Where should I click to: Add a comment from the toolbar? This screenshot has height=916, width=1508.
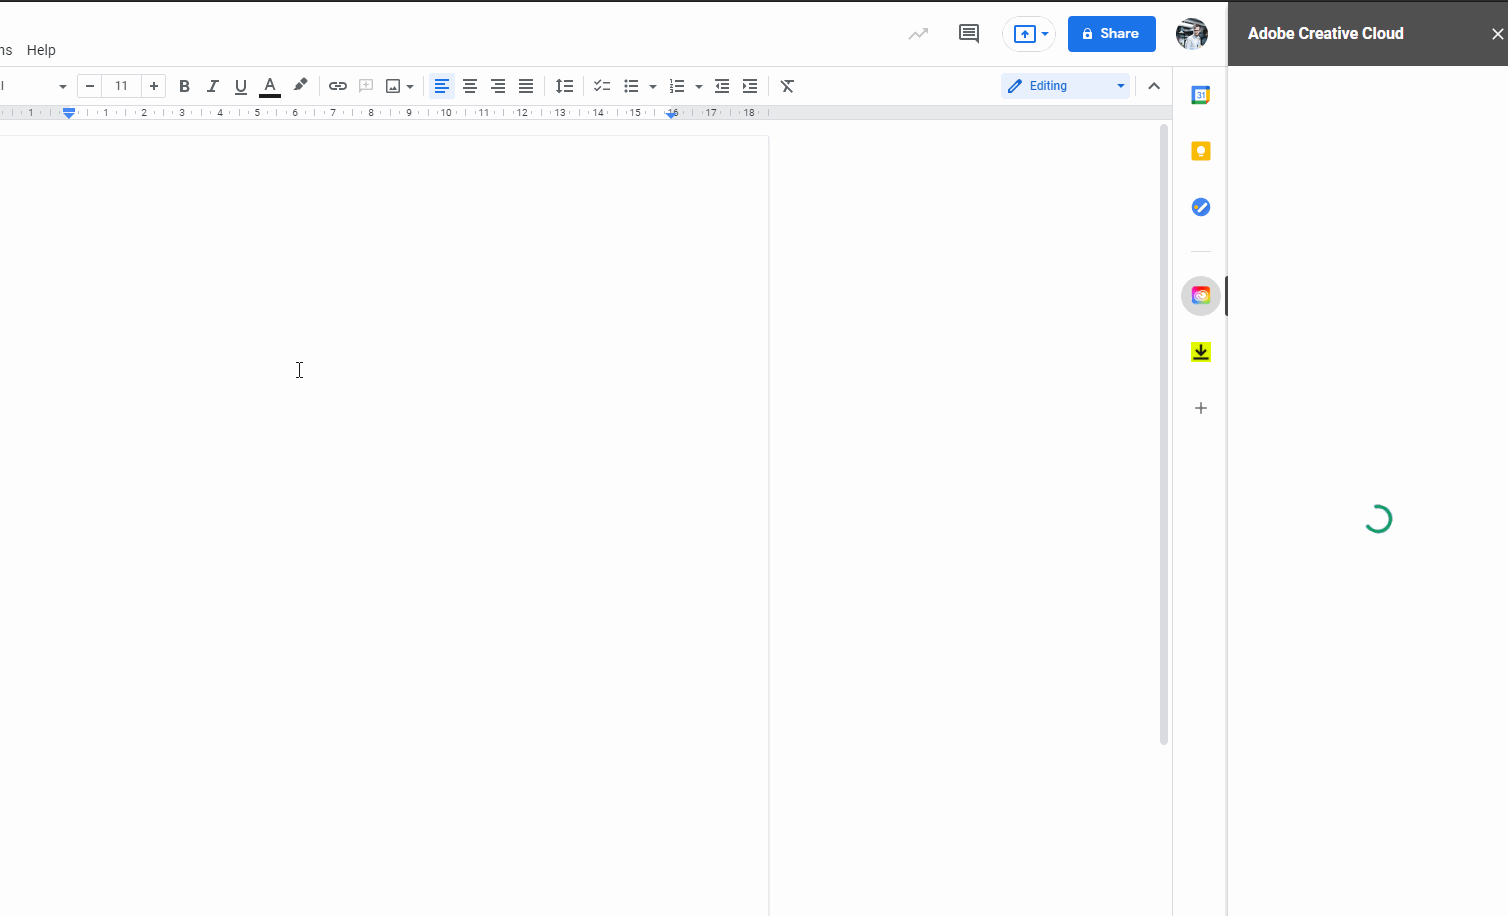[366, 86]
